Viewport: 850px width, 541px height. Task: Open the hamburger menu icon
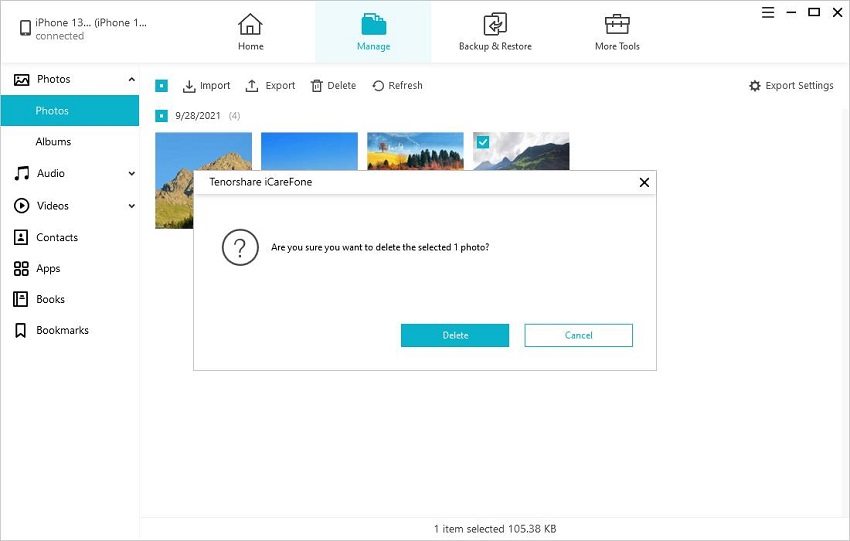768,12
